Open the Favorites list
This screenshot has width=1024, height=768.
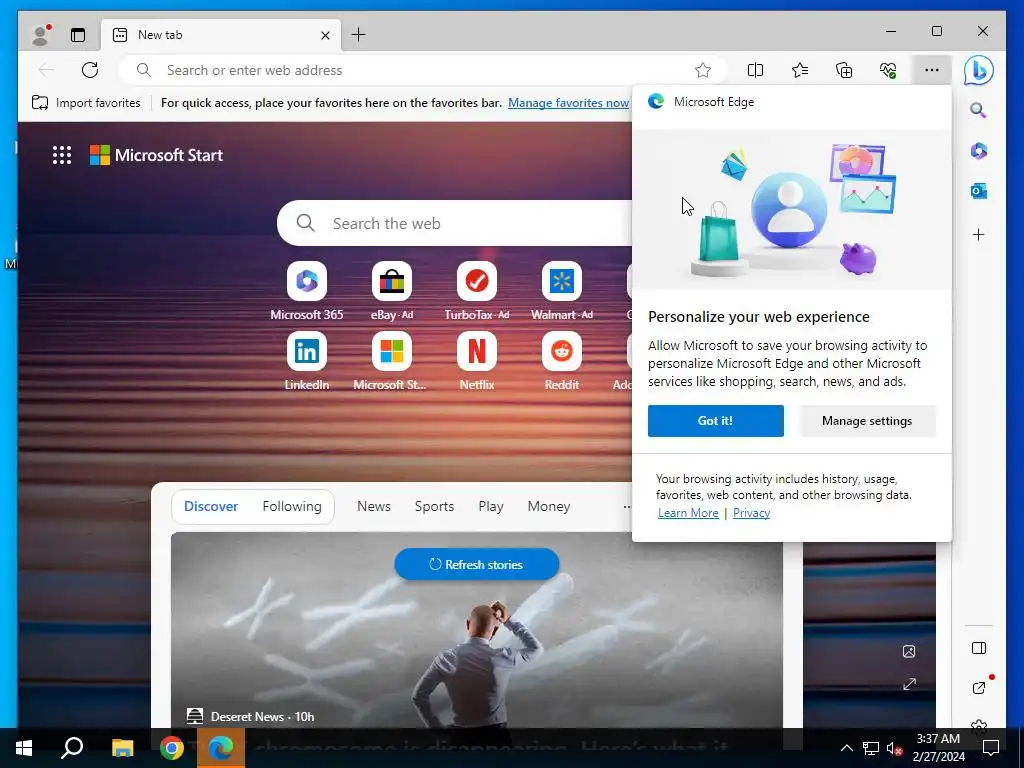point(799,70)
